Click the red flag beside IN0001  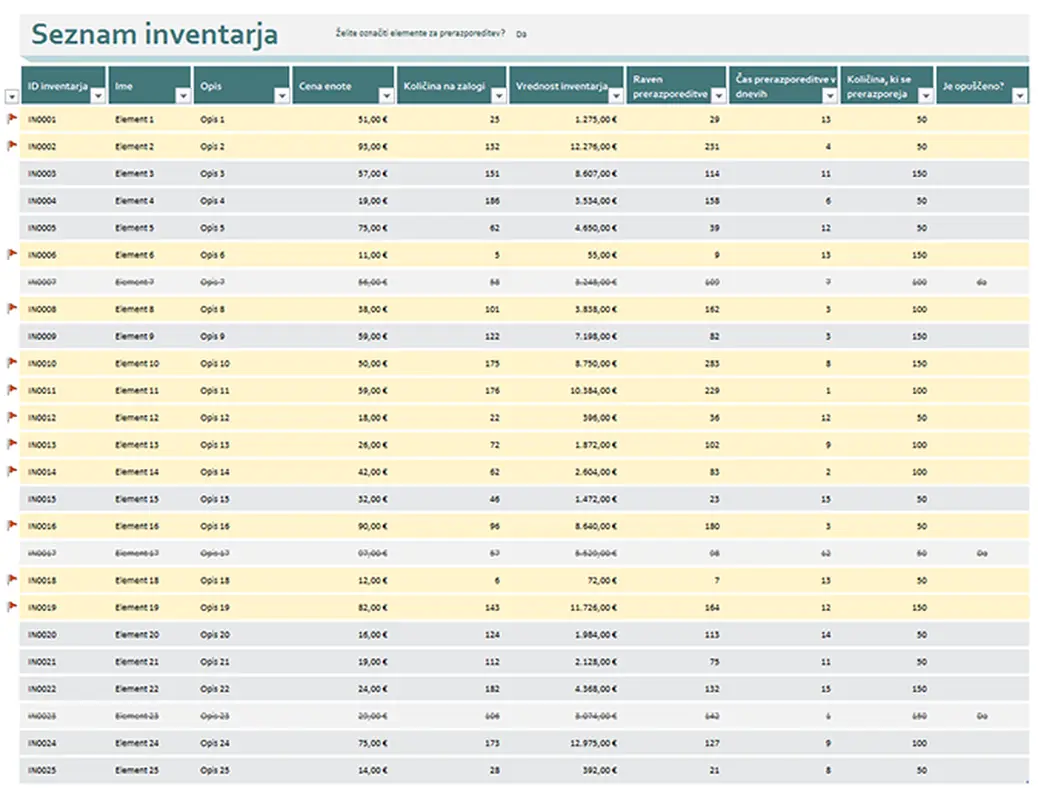pyautogui.click(x=13, y=119)
